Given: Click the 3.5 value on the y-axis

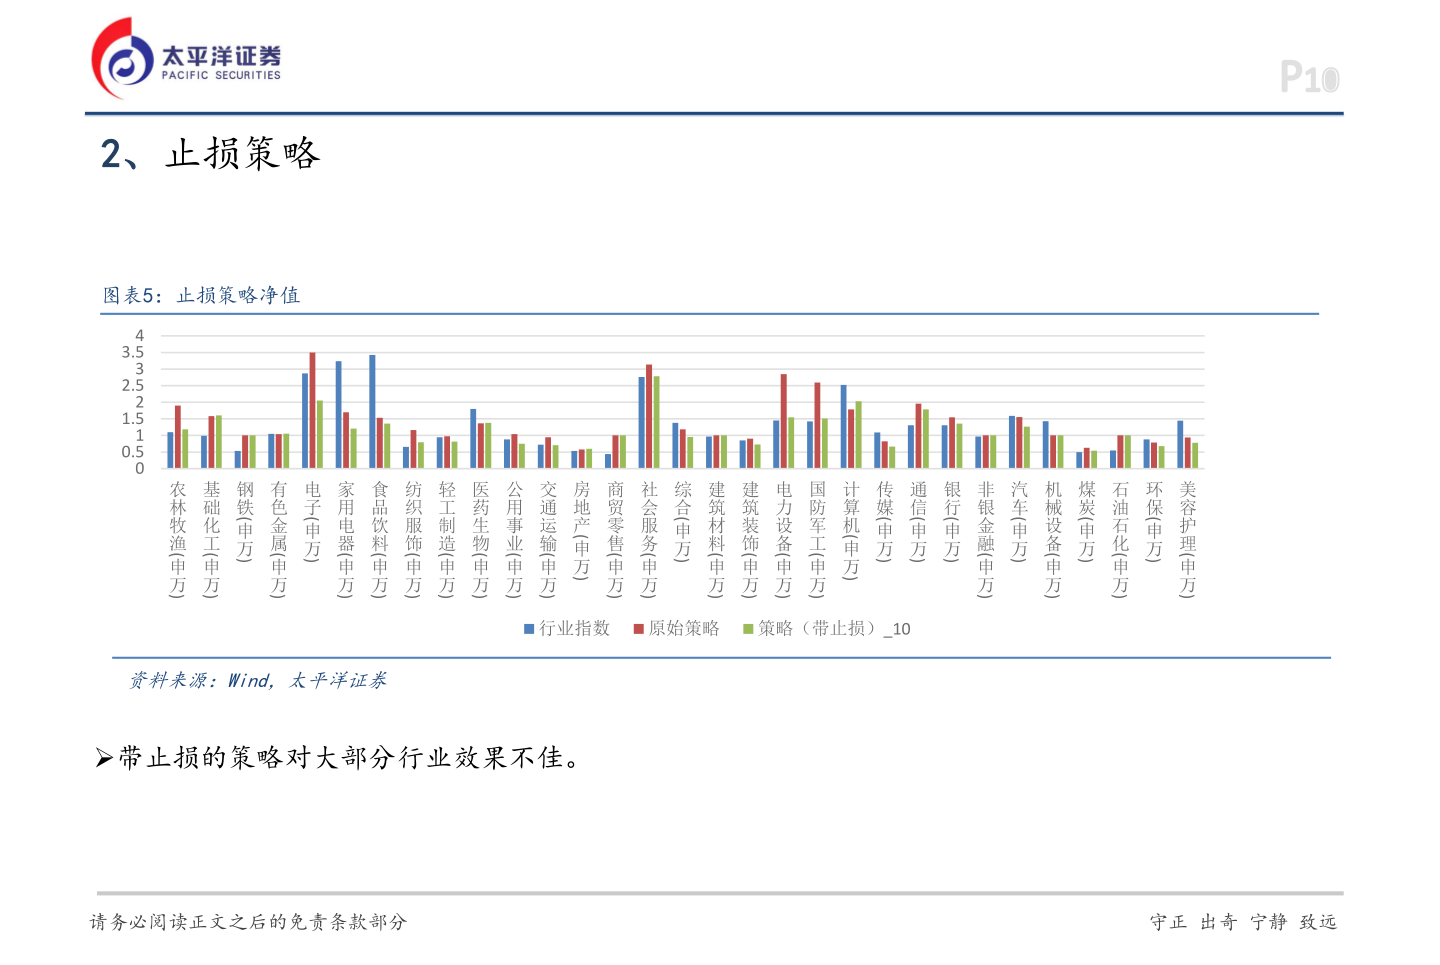Looking at the screenshot, I should point(133,352).
